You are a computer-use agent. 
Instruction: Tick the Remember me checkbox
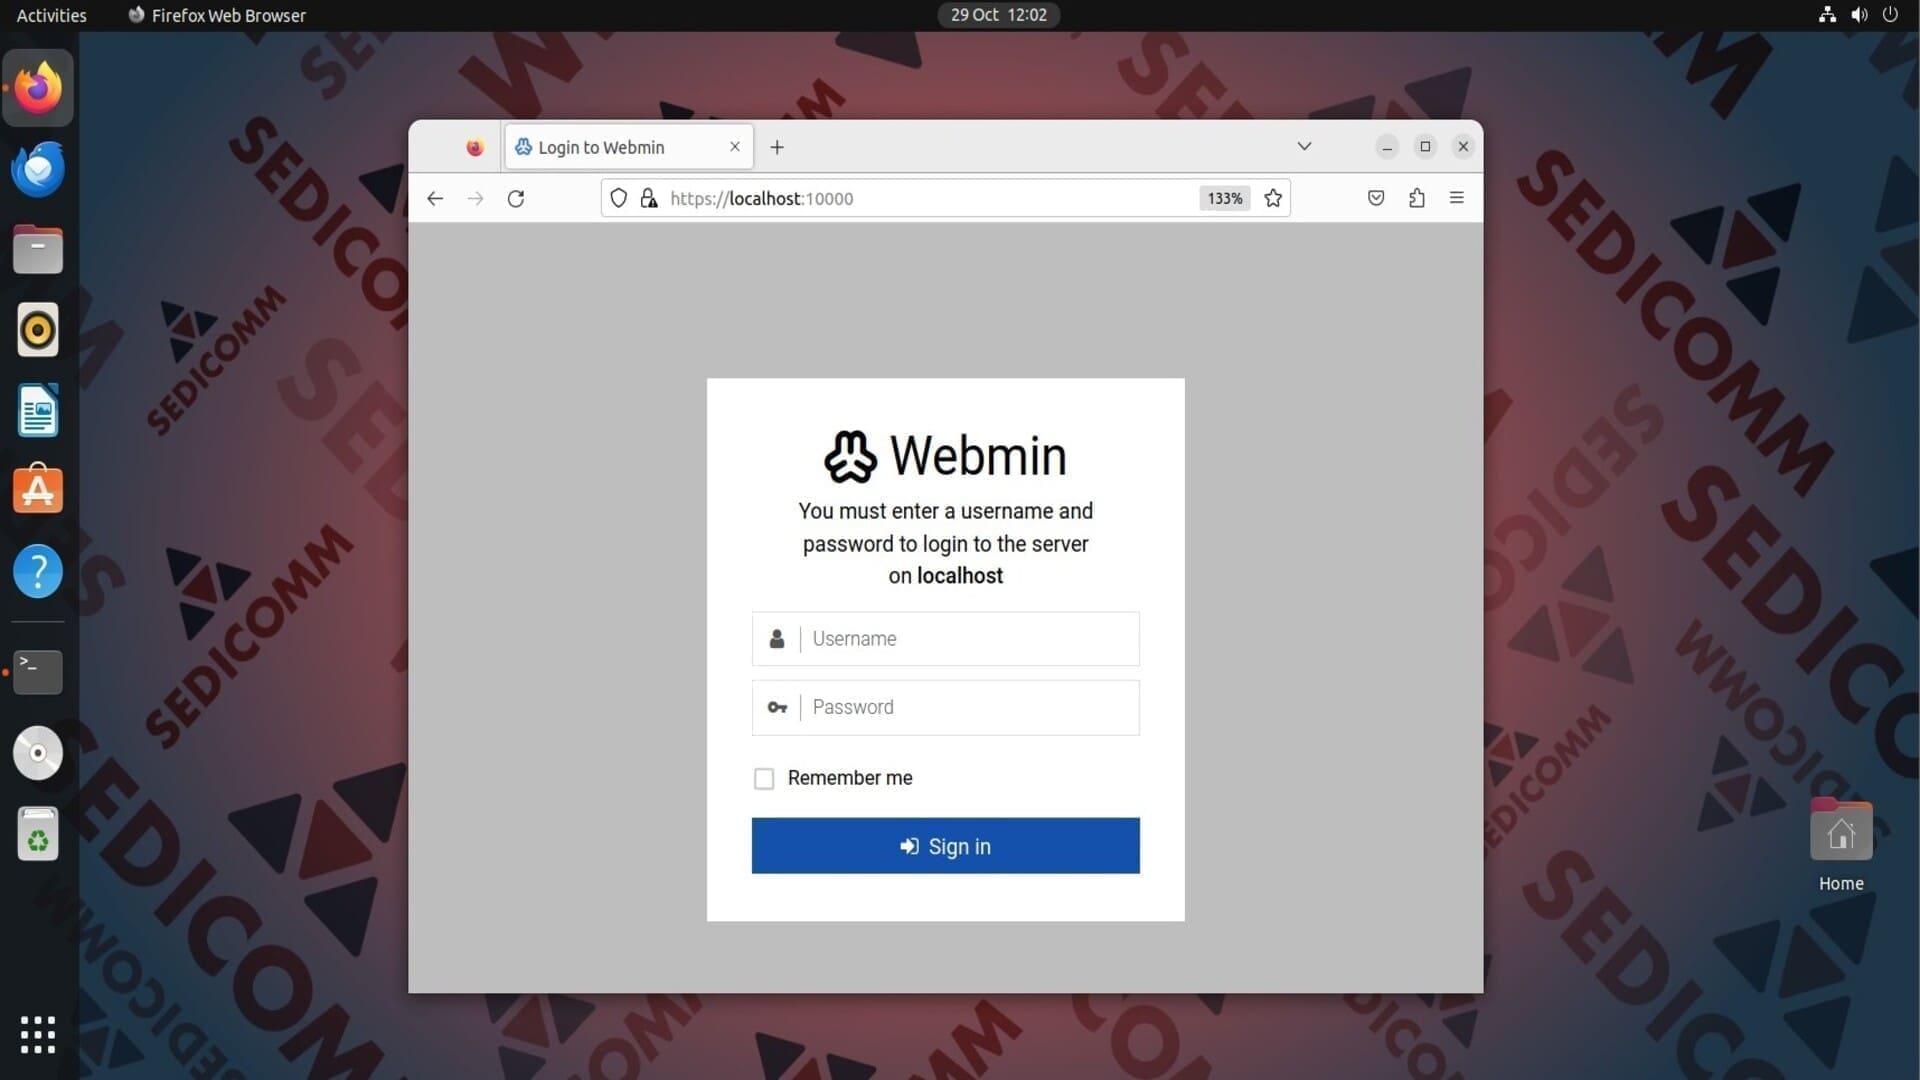tap(764, 778)
